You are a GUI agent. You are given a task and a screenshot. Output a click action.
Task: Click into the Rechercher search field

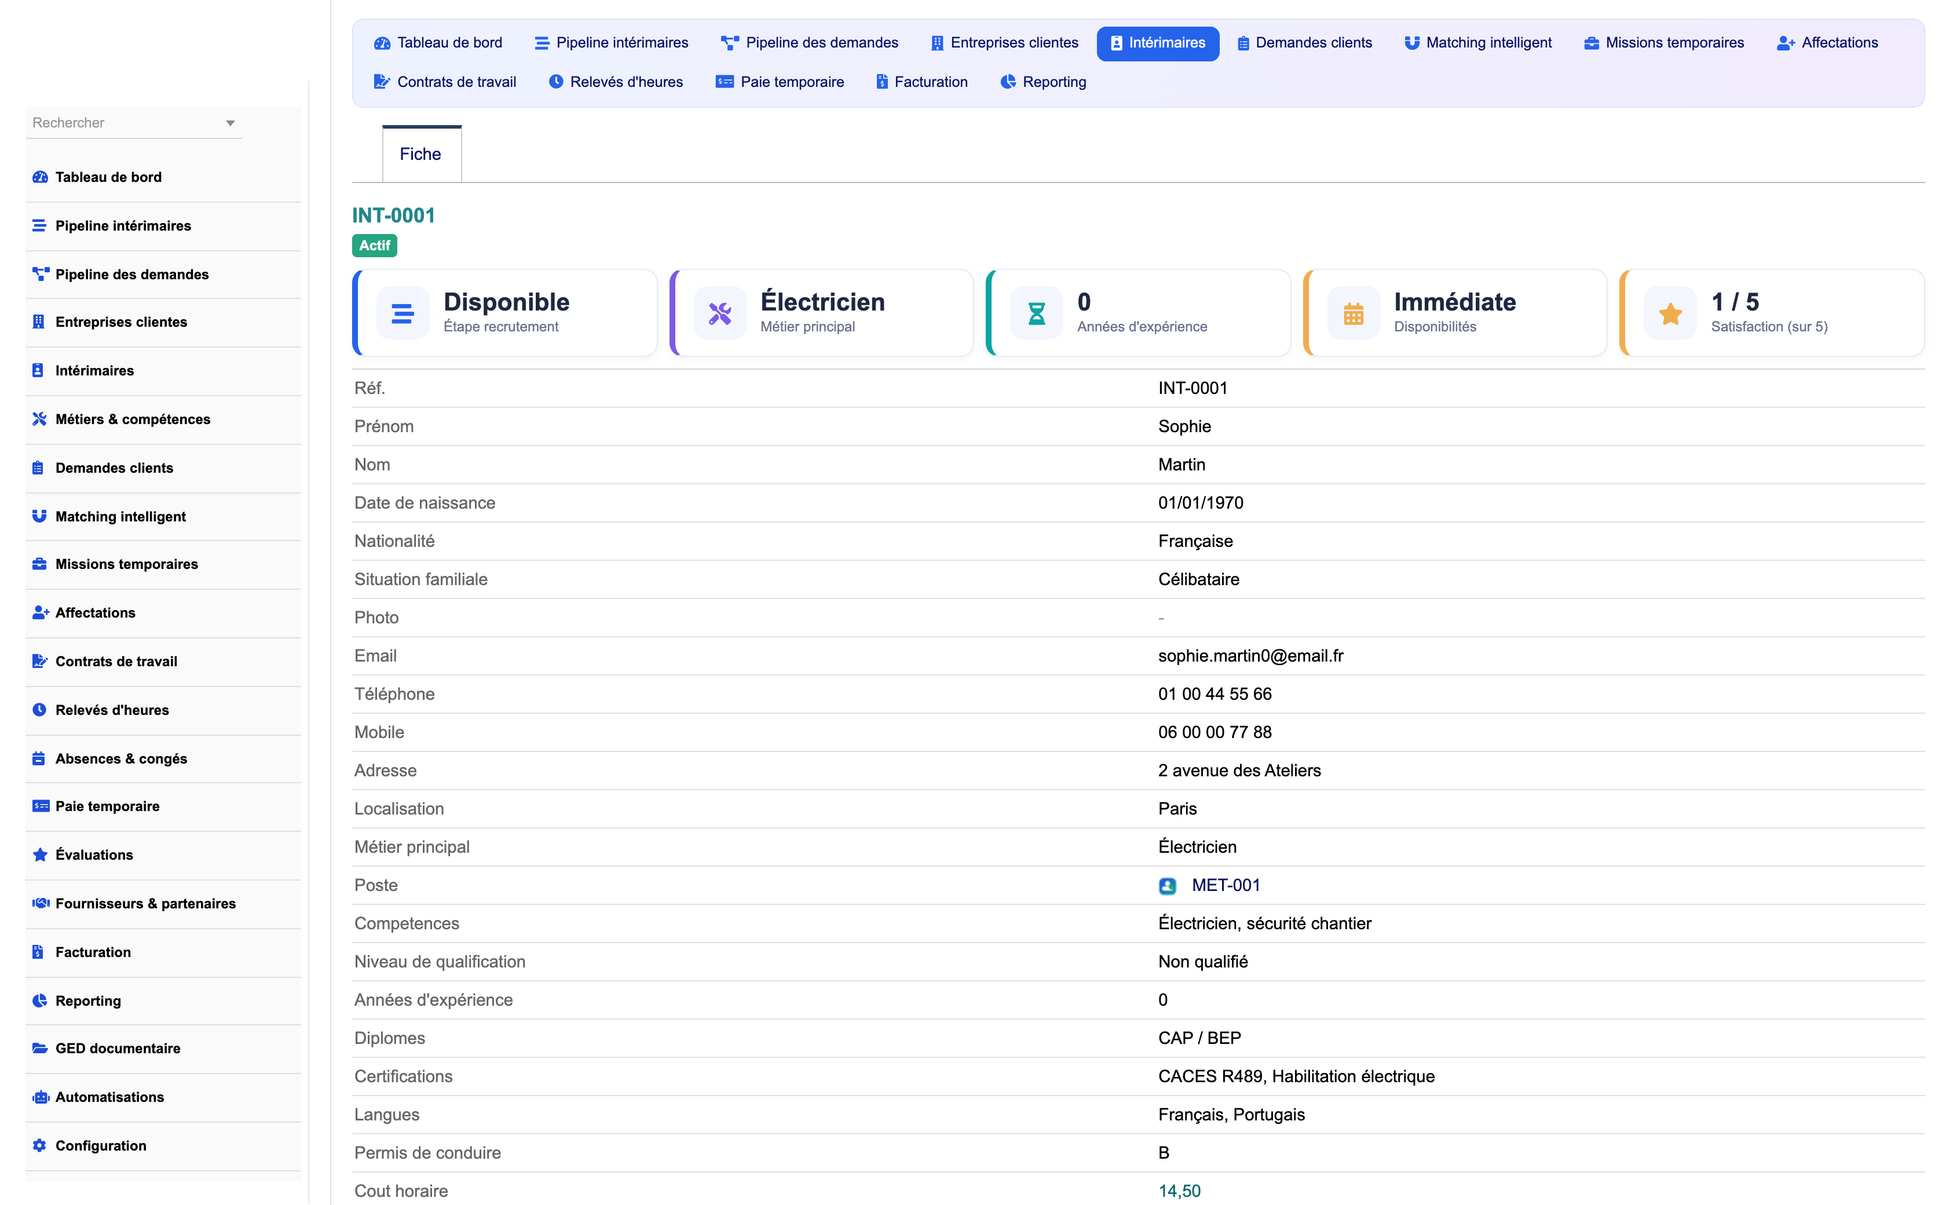click(123, 123)
